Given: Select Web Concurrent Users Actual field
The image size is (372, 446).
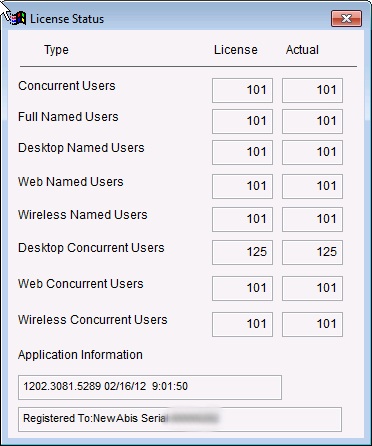Looking at the screenshot, I should tap(312, 288).
